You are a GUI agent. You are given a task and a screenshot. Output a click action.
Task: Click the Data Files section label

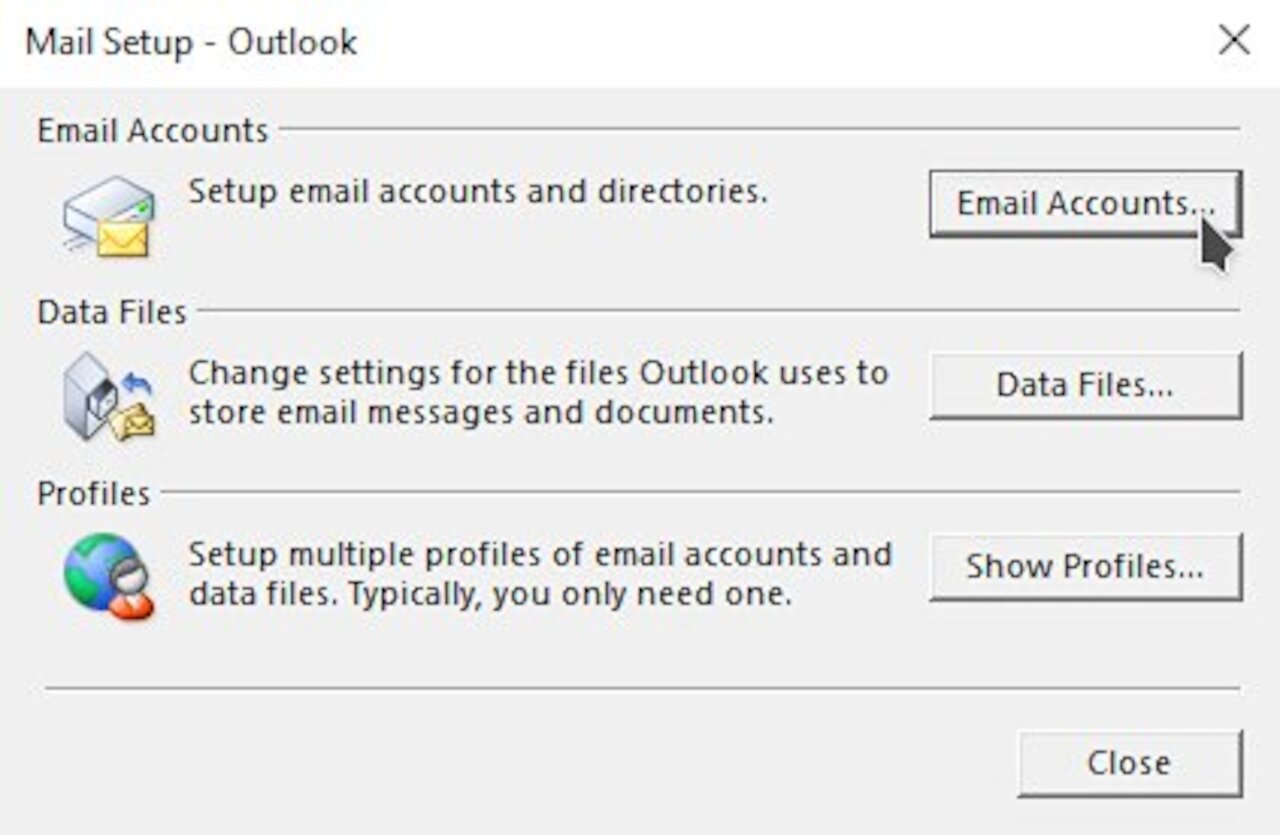coord(112,311)
